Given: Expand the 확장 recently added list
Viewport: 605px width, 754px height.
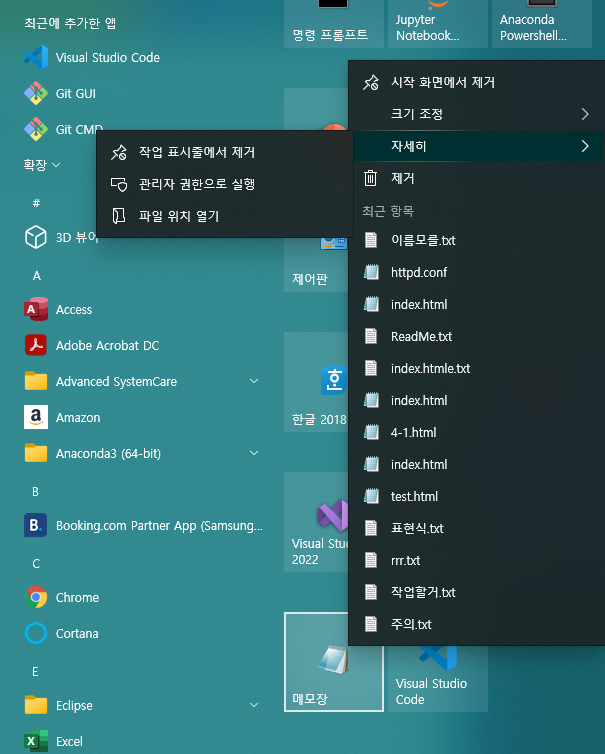Looking at the screenshot, I should click(x=42, y=165).
